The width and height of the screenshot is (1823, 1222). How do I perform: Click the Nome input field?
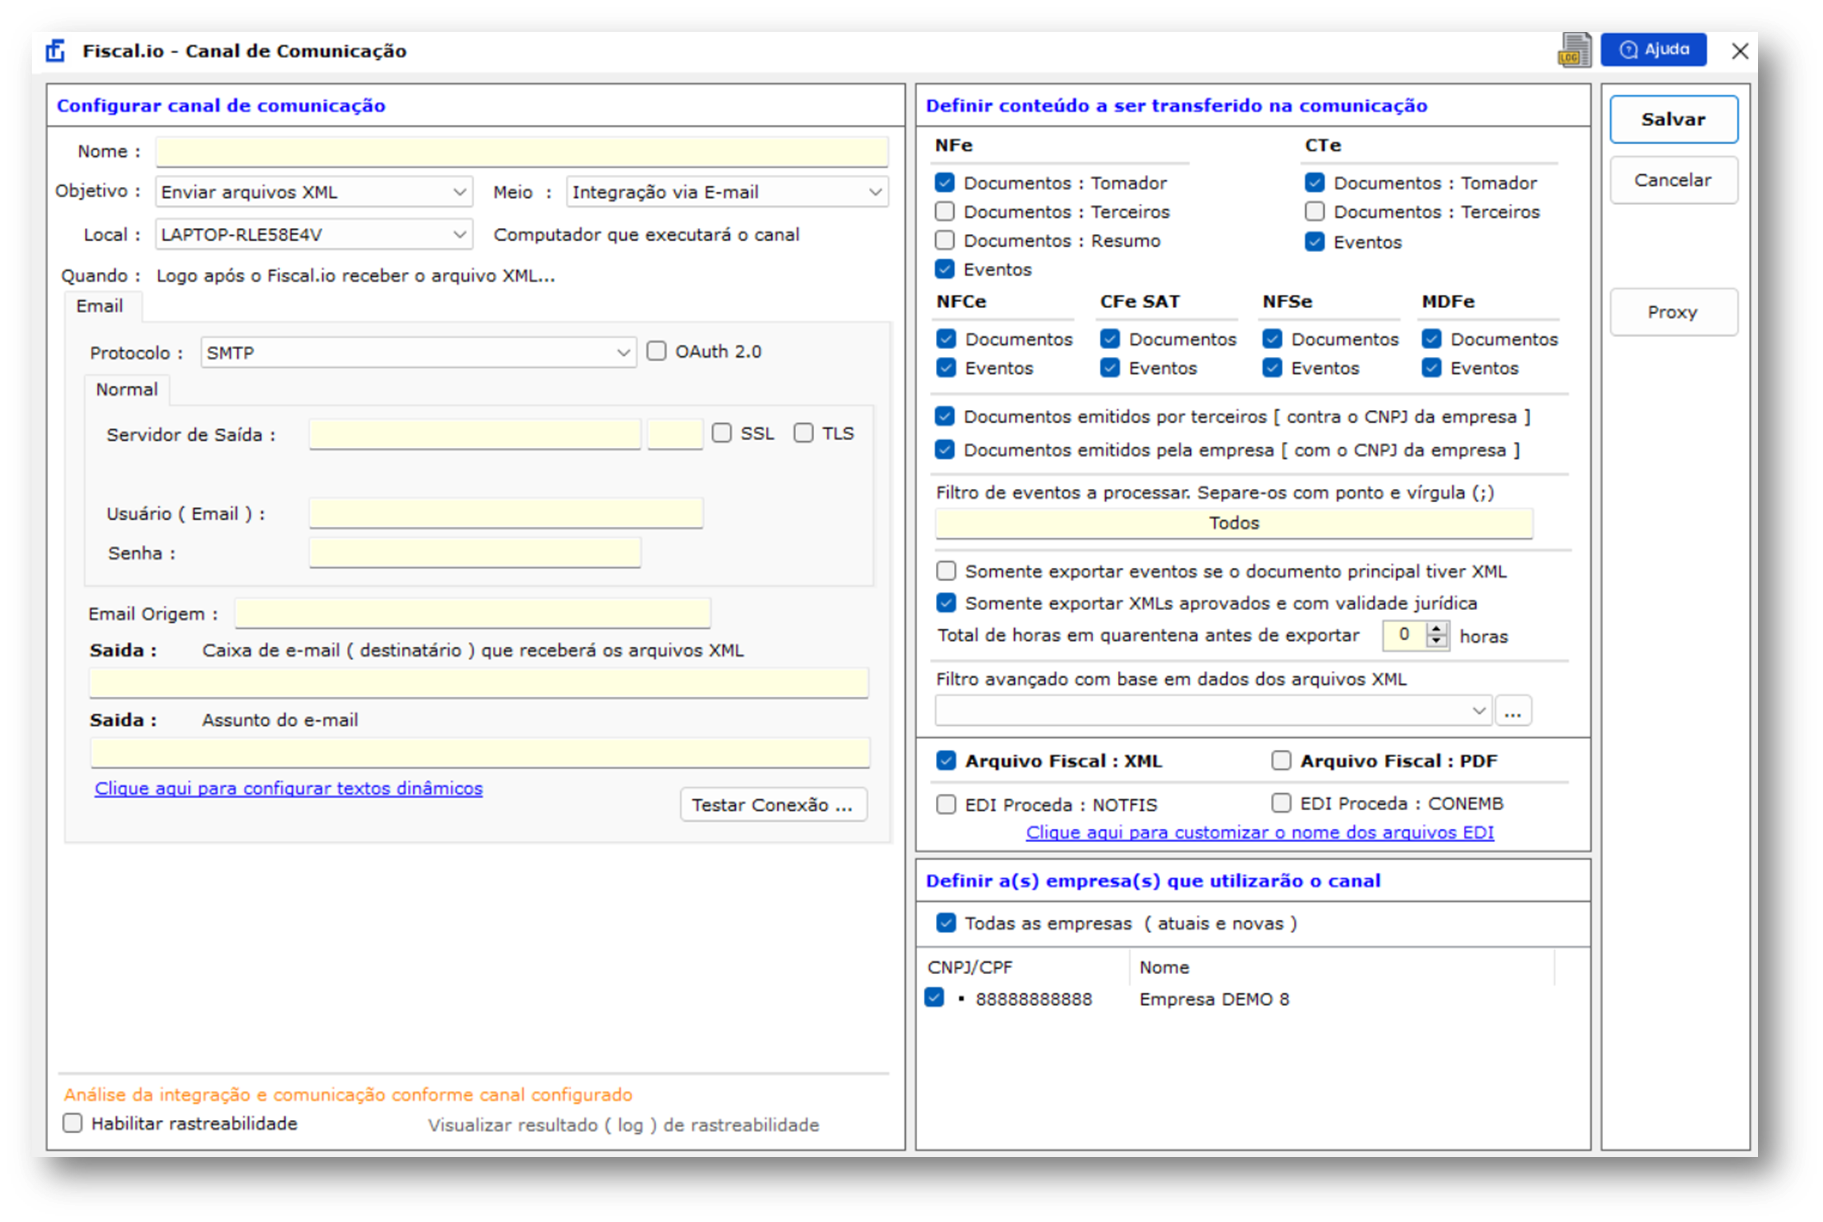[522, 151]
